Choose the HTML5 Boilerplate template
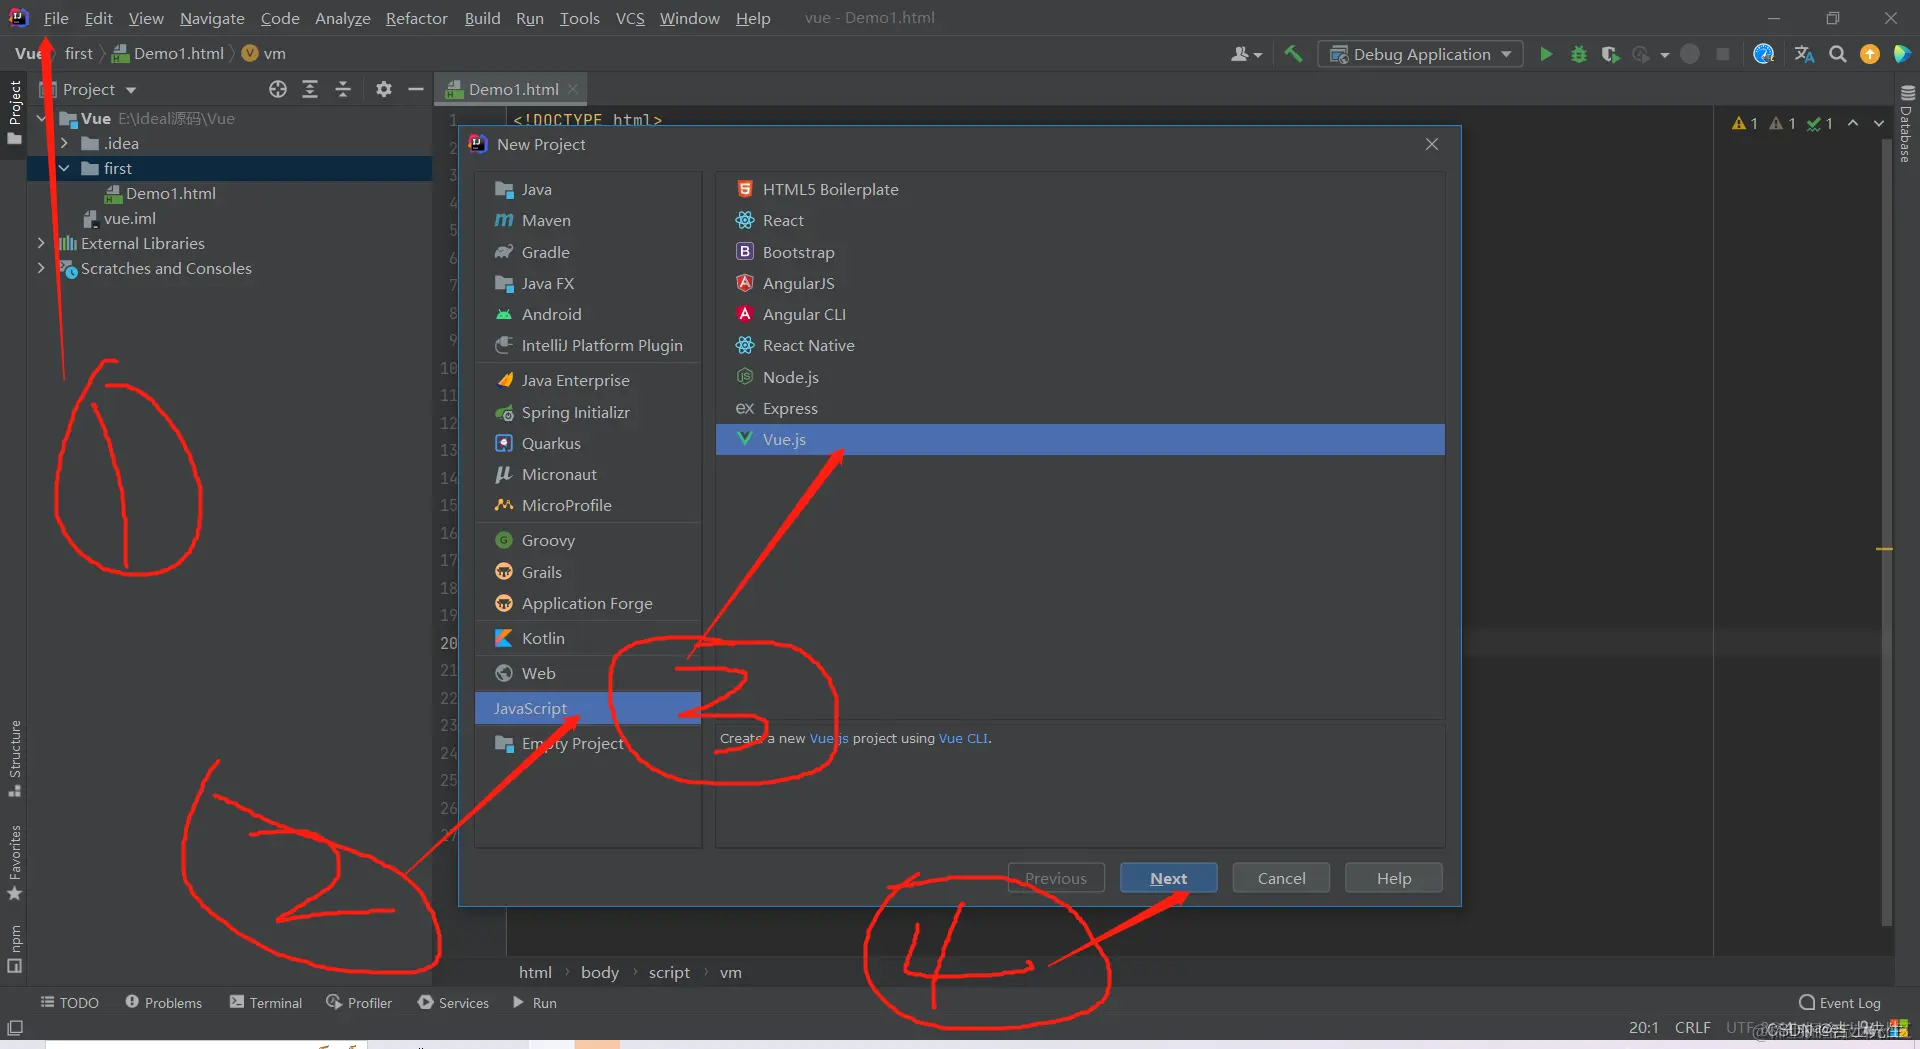The width and height of the screenshot is (1920, 1049). (1080, 189)
